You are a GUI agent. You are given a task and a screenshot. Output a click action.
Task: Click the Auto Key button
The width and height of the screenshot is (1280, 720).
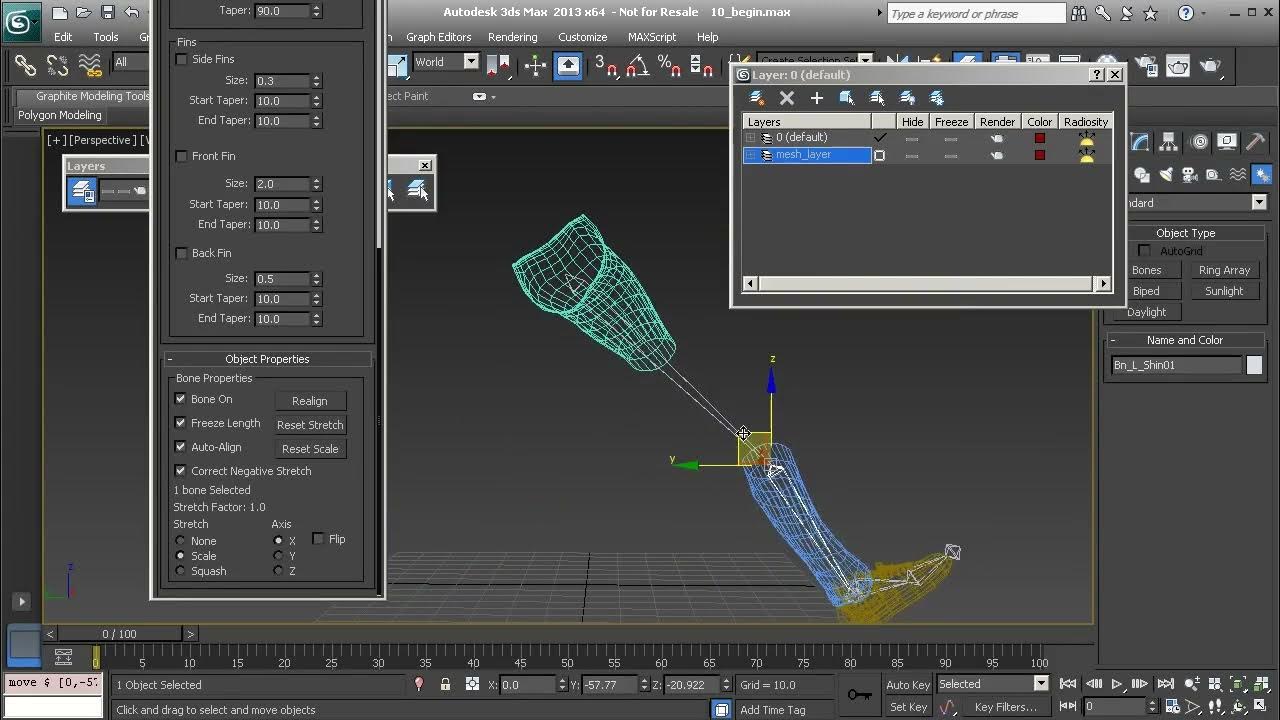point(908,685)
